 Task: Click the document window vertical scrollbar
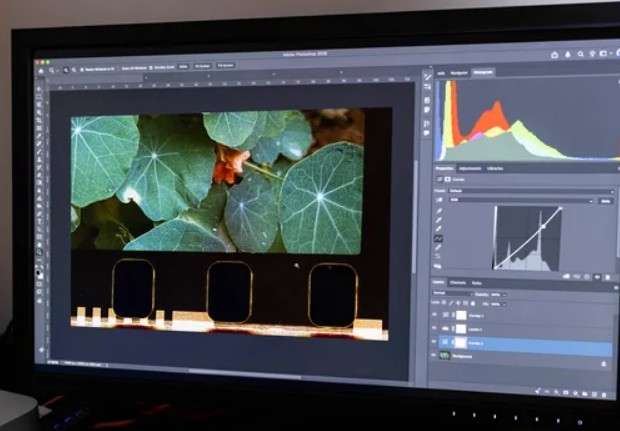[x=413, y=217]
